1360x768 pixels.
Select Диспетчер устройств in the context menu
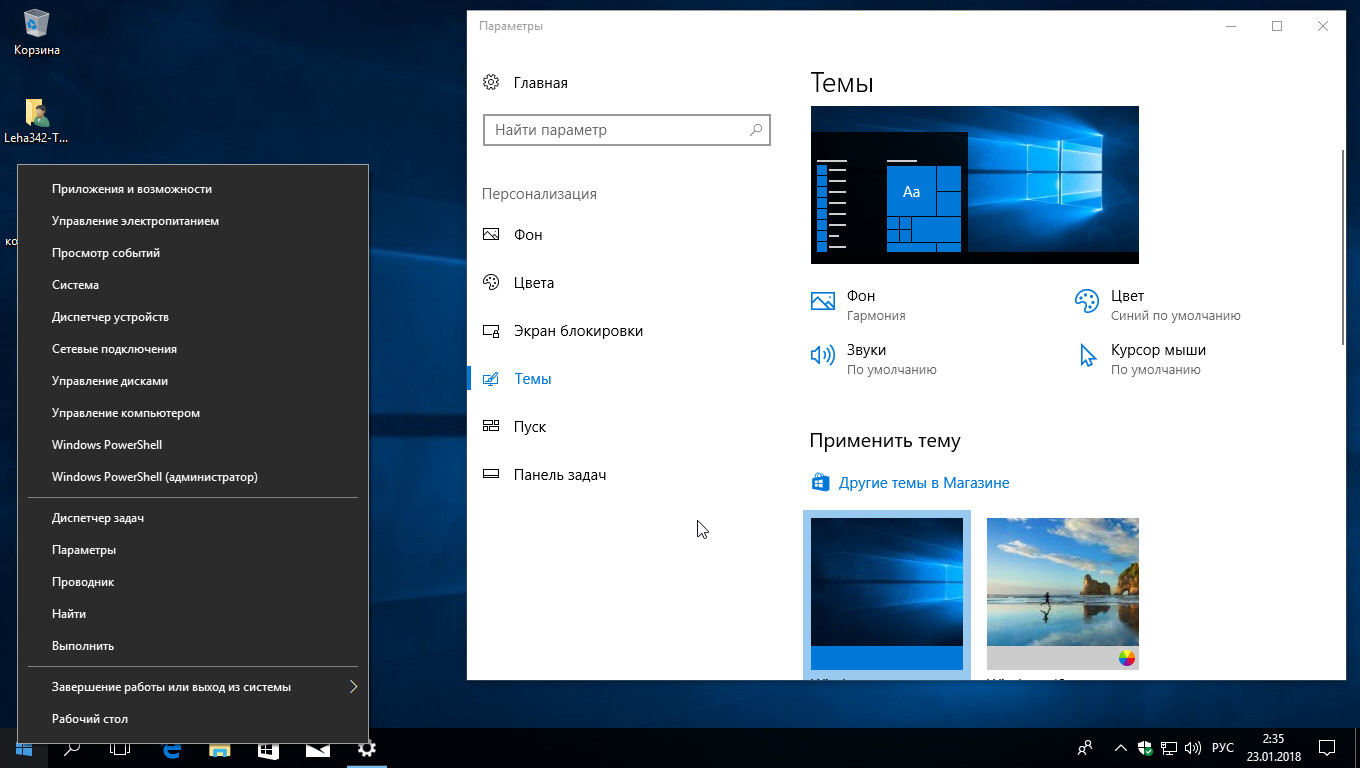click(110, 317)
